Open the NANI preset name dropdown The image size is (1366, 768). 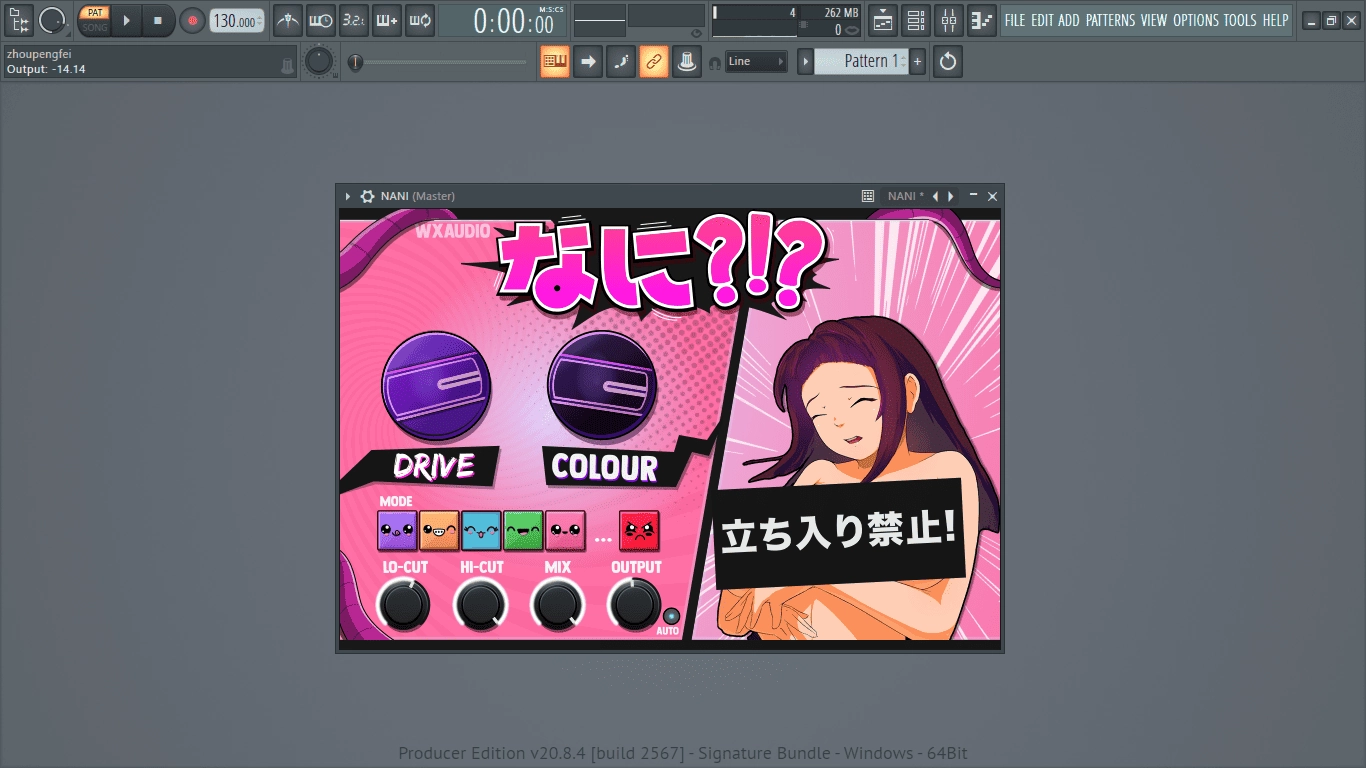[906, 196]
